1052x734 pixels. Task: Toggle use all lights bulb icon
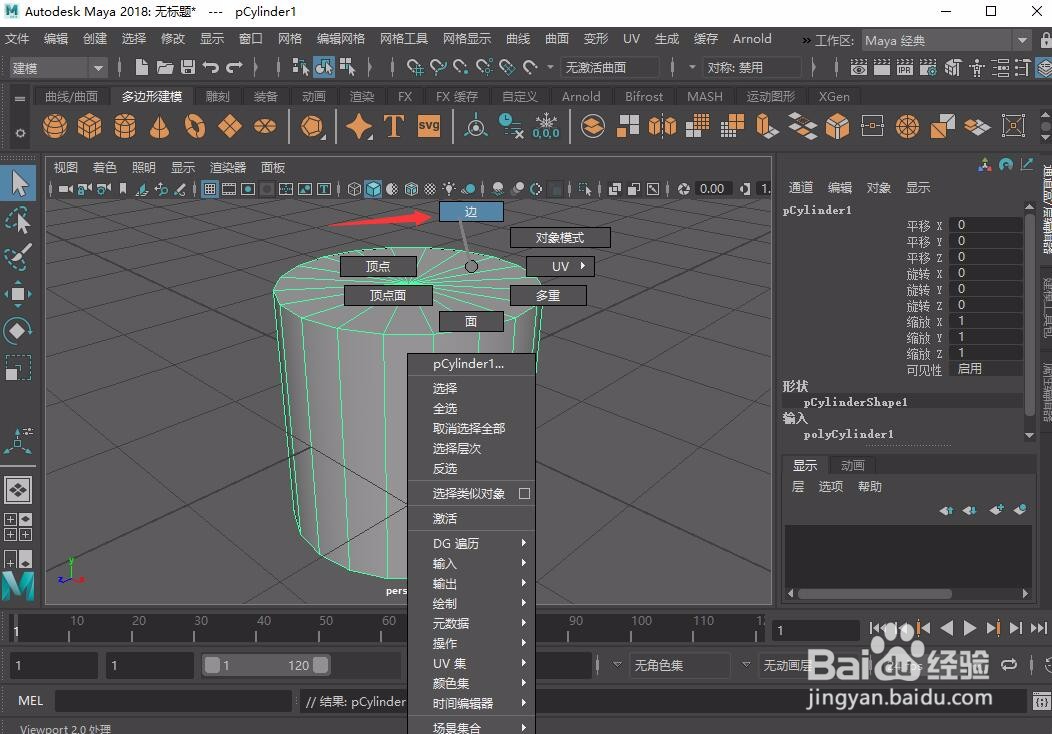(x=448, y=189)
